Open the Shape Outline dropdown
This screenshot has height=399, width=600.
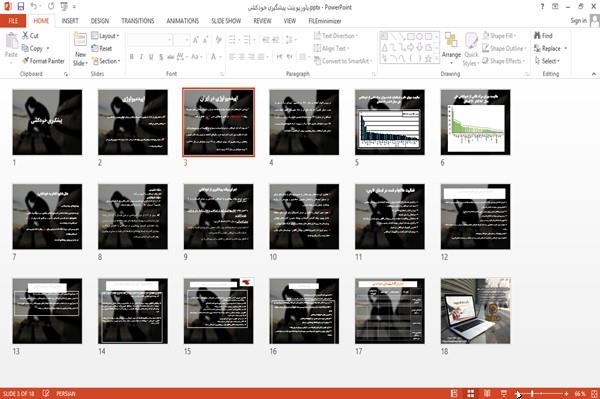click(x=504, y=48)
